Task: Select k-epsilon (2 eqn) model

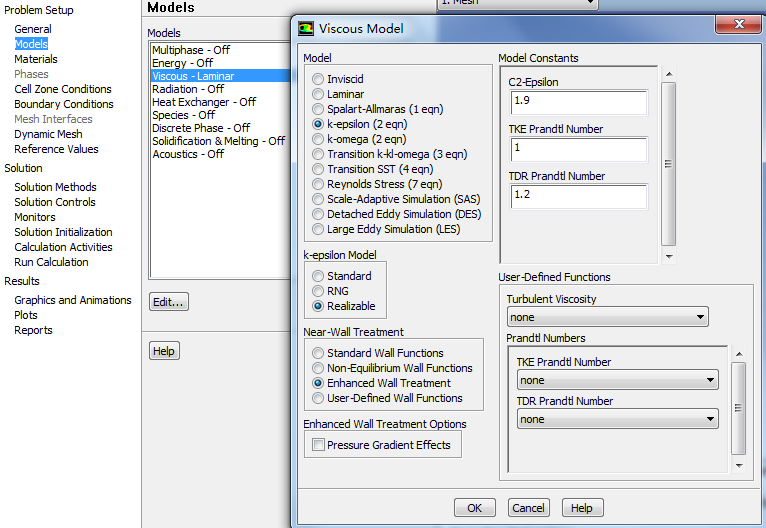Action: [x=318, y=124]
